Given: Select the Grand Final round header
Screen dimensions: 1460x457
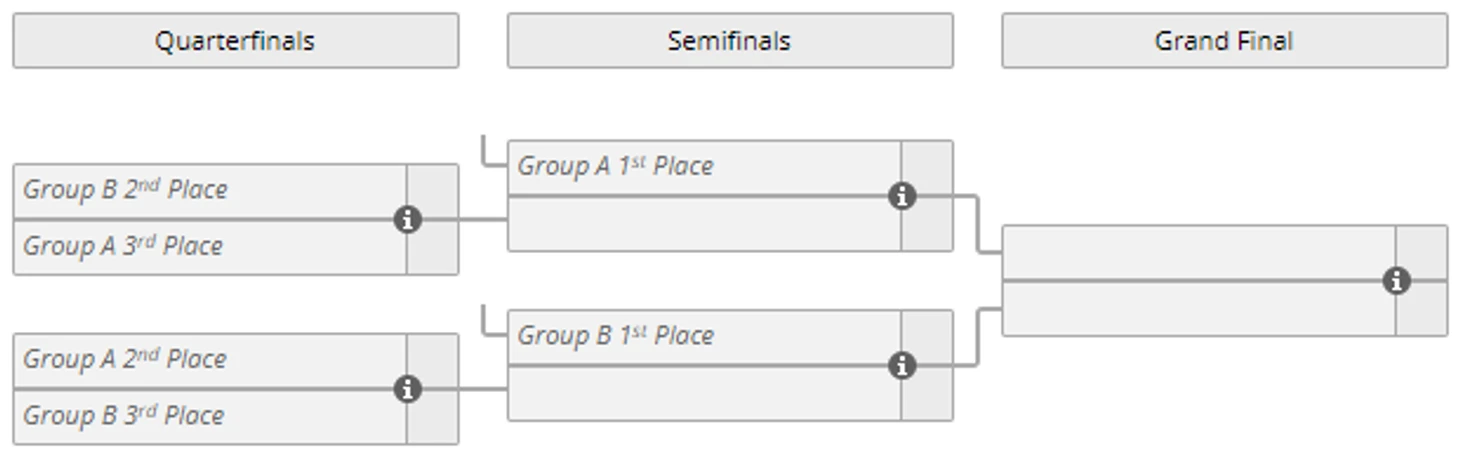Looking at the screenshot, I should [x=1224, y=41].
